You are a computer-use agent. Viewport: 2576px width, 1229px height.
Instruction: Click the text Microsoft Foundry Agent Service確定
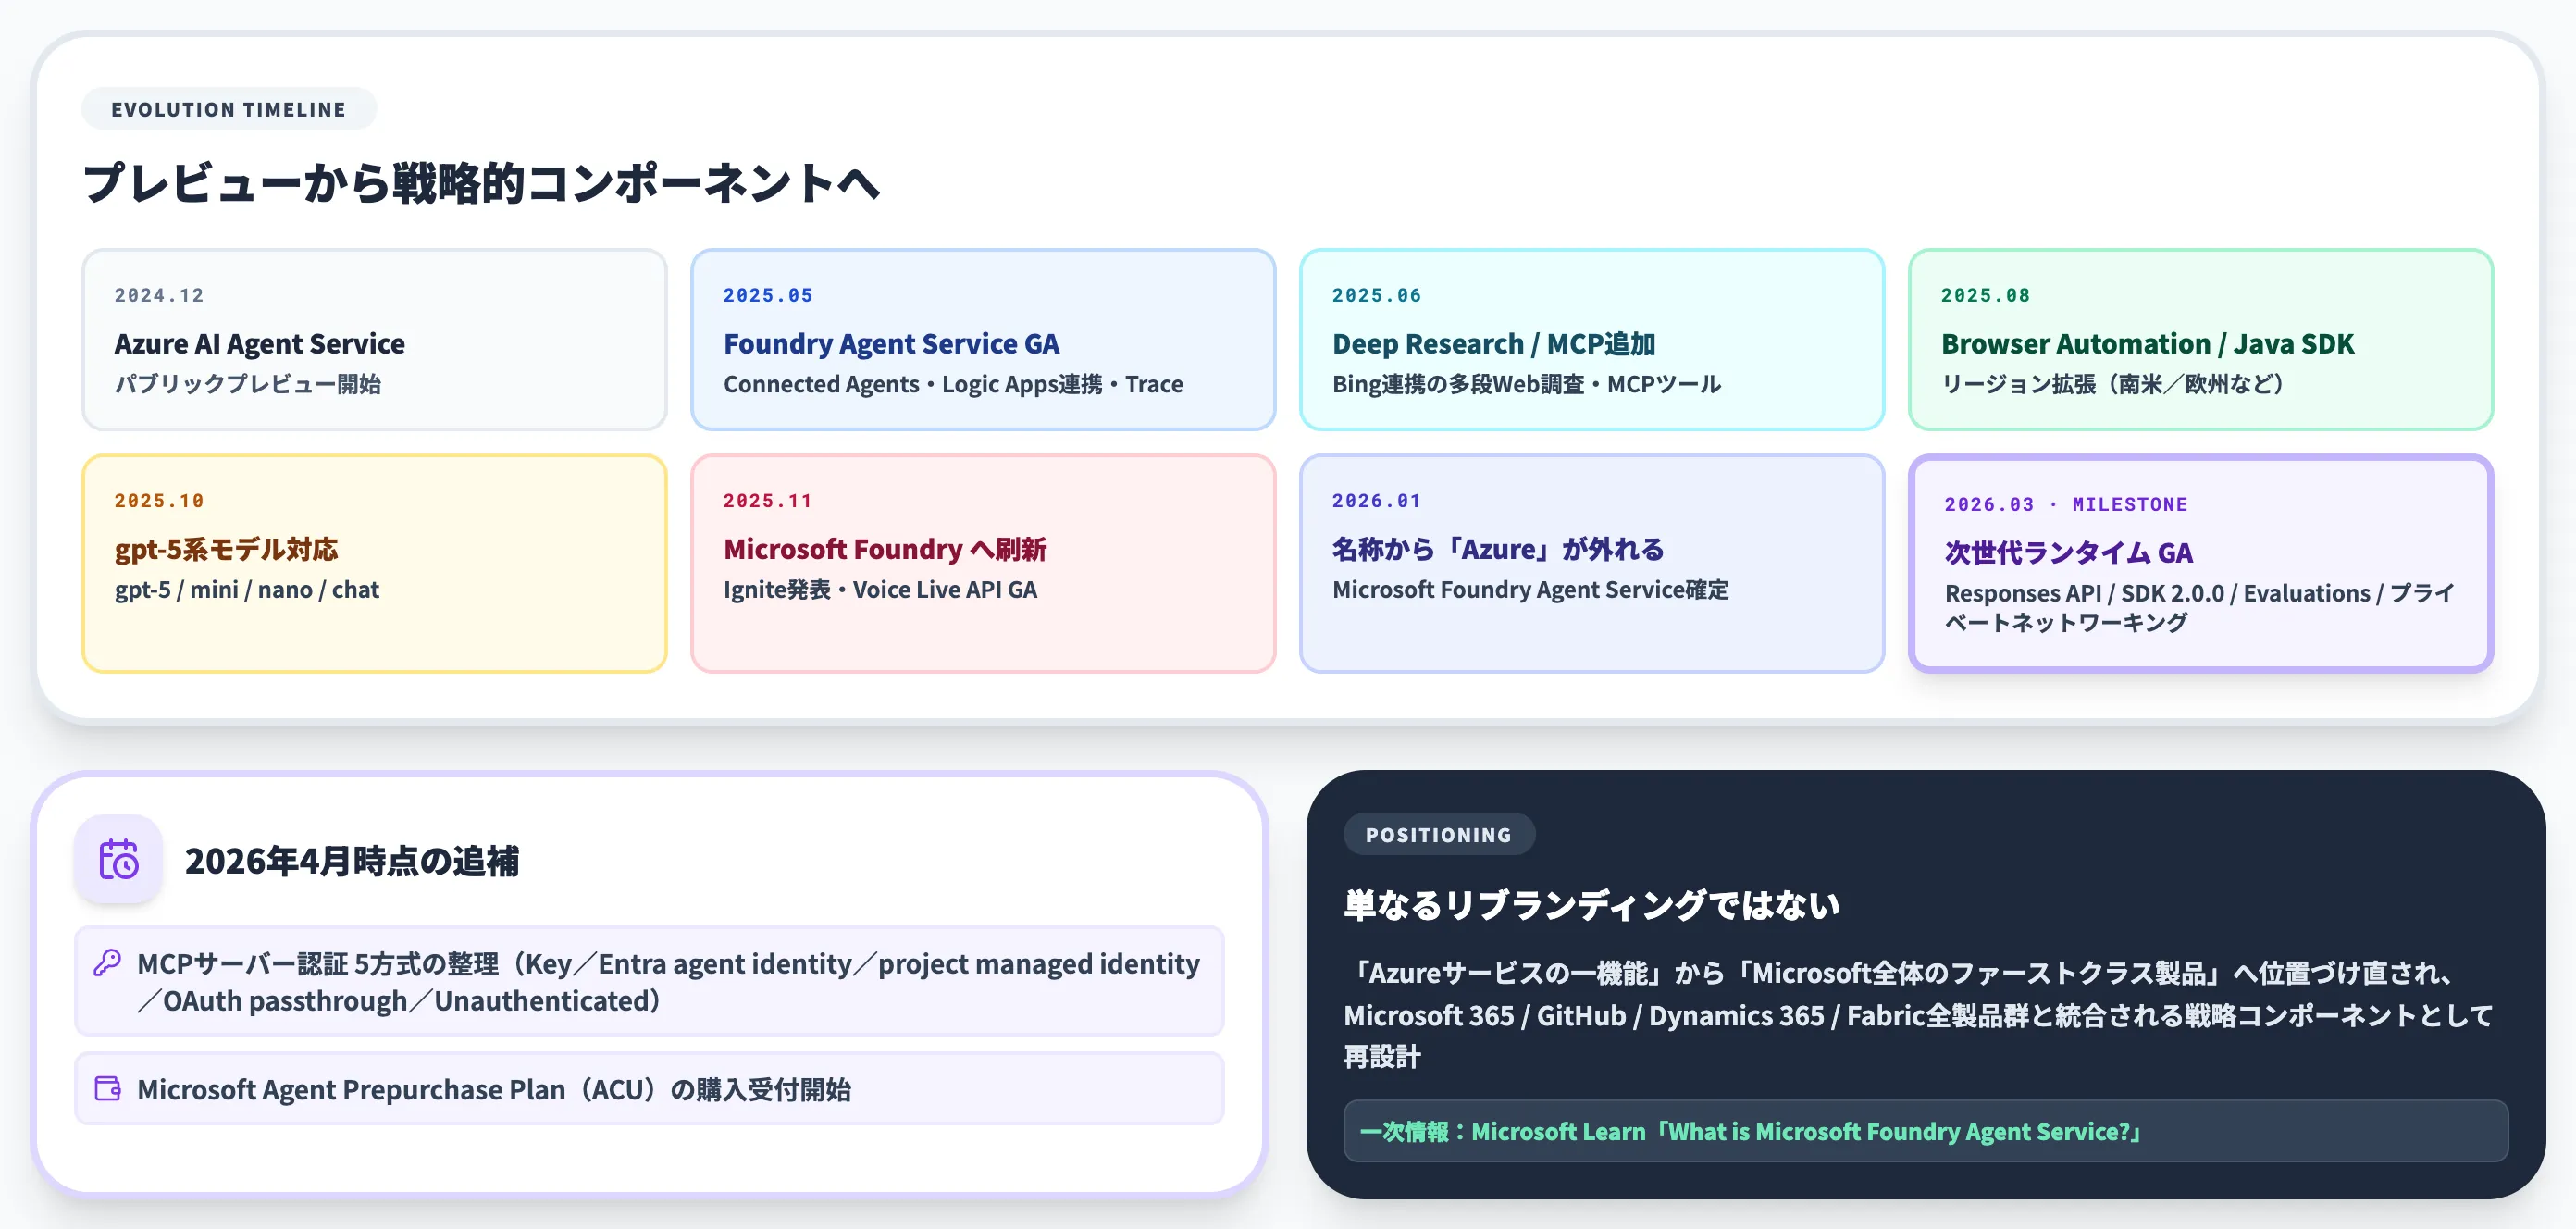1530,590
